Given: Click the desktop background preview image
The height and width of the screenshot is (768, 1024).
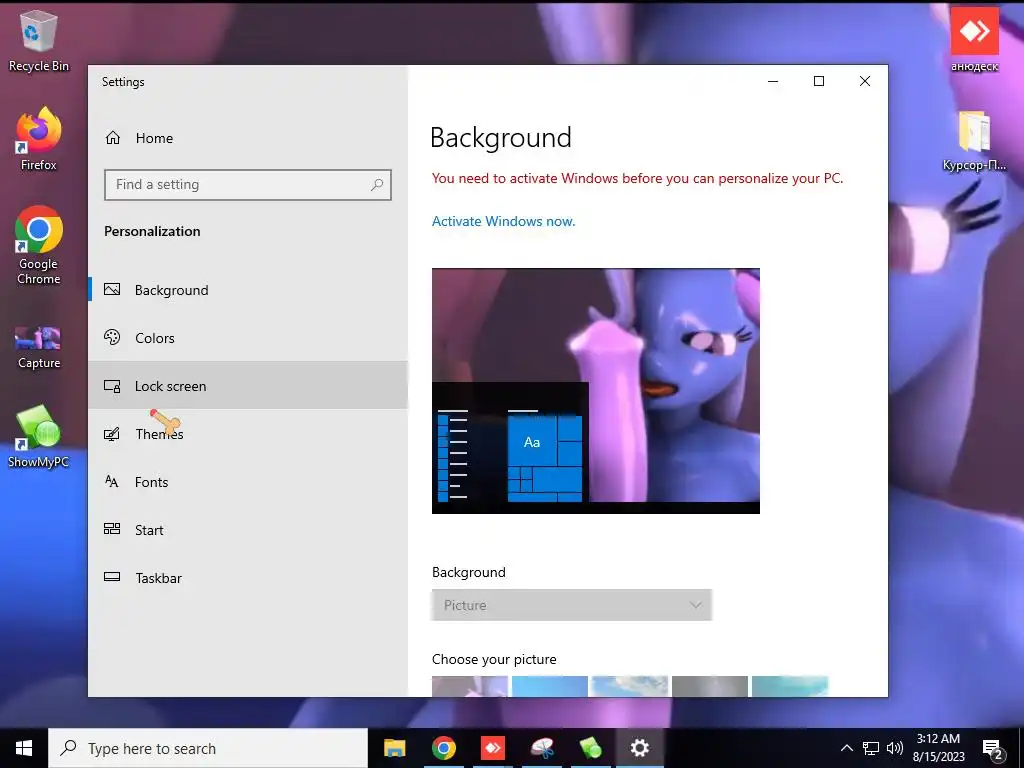Looking at the screenshot, I should coord(596,391).
